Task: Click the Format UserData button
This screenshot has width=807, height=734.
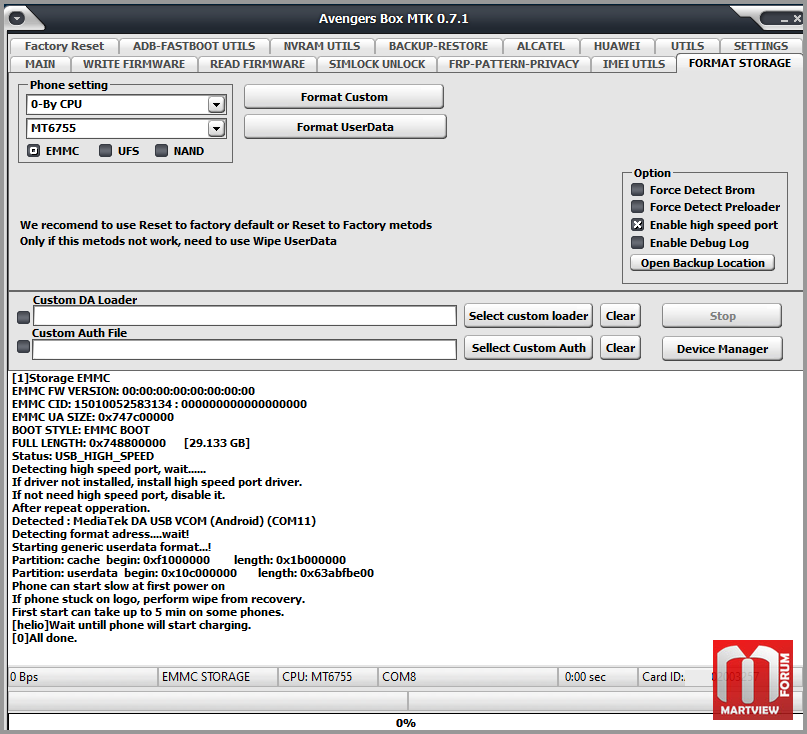Action: [345, 127]
